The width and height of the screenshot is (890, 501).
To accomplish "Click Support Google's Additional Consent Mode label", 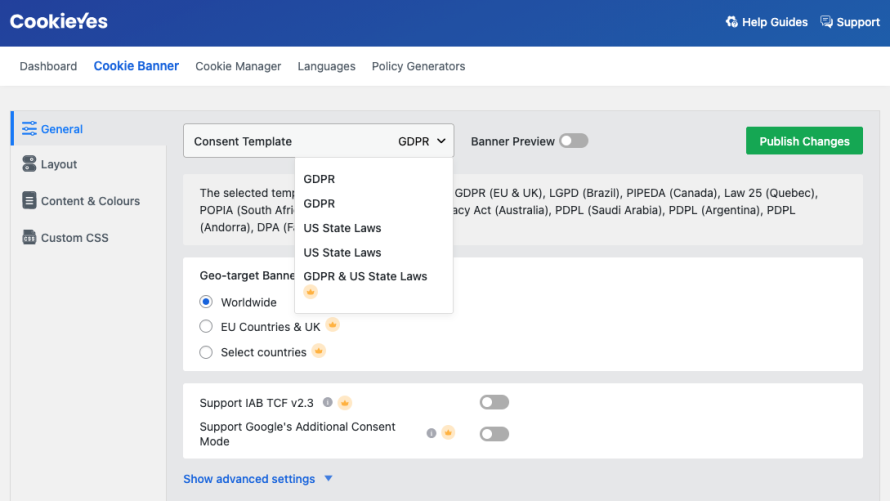I will tap(297, 434).
